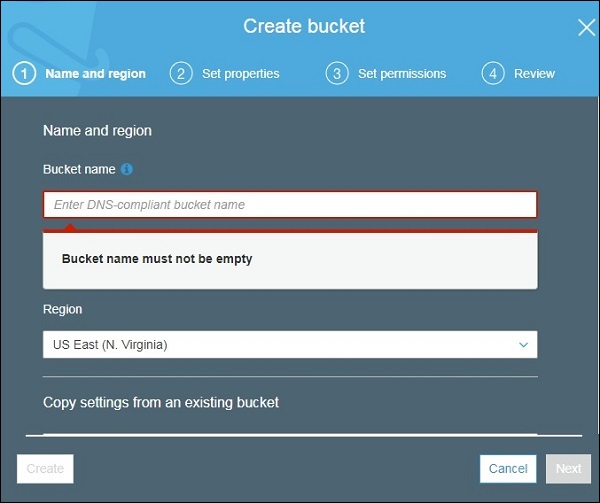Close the Create bucket dialog with X
Screen dimensions: 600x503
tap(586, 27)
